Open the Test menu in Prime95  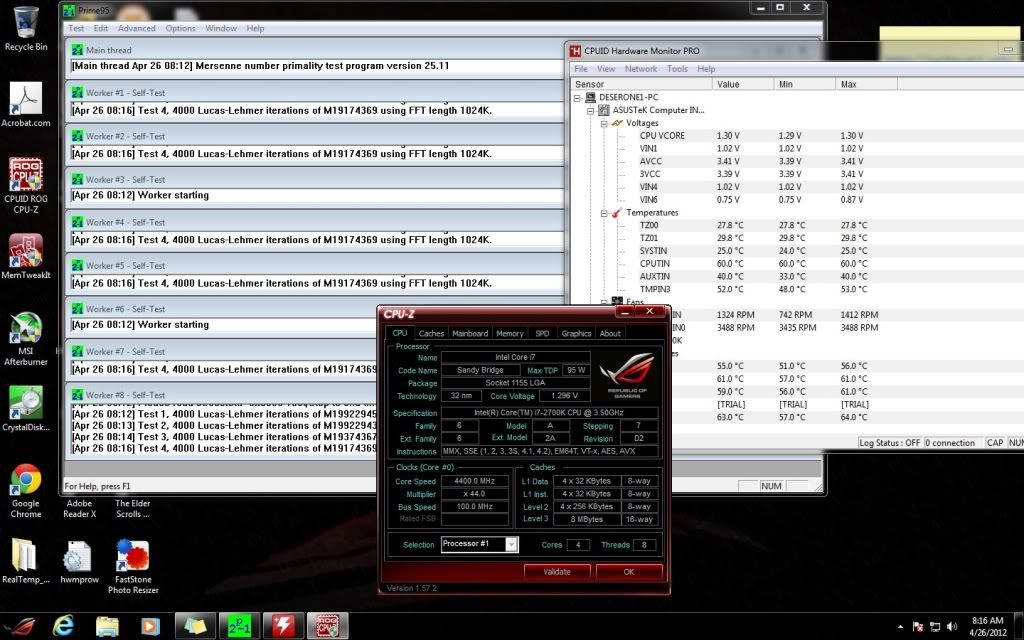pos(76,28)
